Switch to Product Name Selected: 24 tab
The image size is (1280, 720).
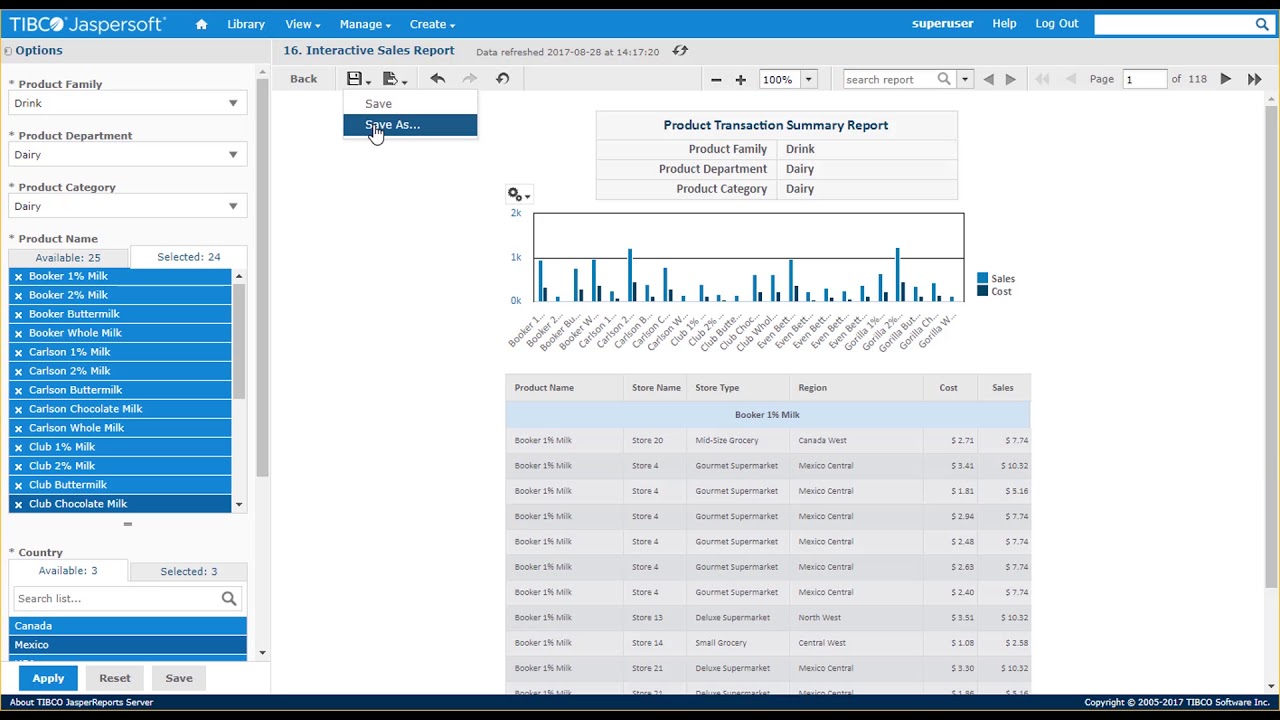click(188, 257)
